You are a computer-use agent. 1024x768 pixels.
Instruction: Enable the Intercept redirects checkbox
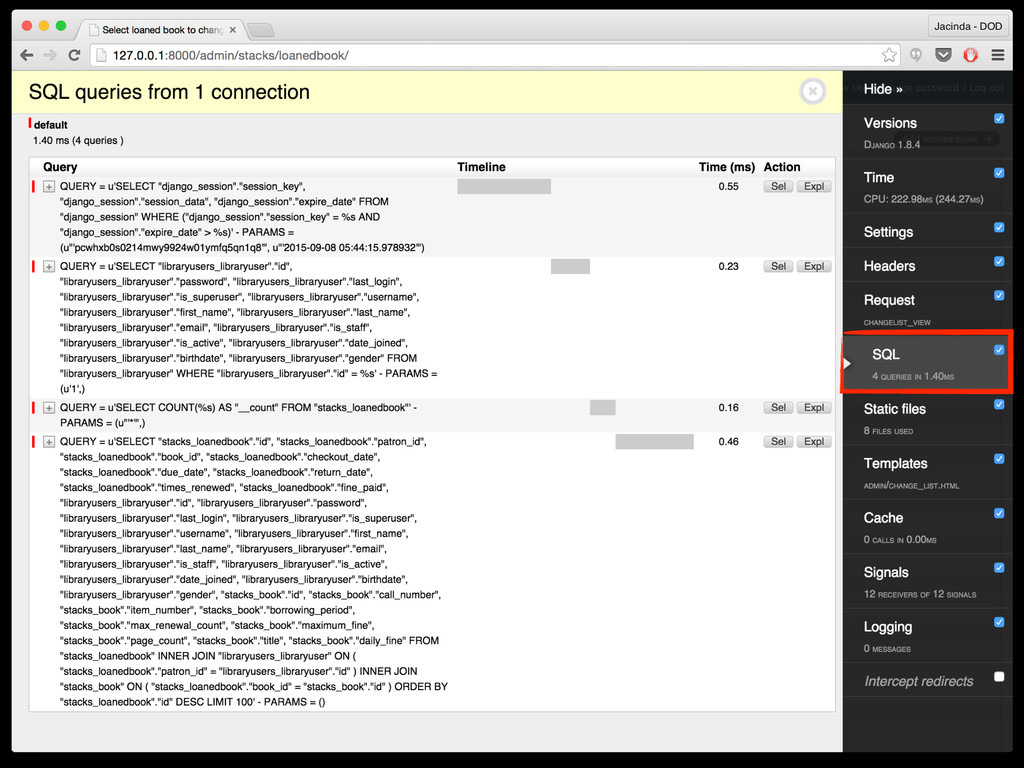tap(999, 677)
